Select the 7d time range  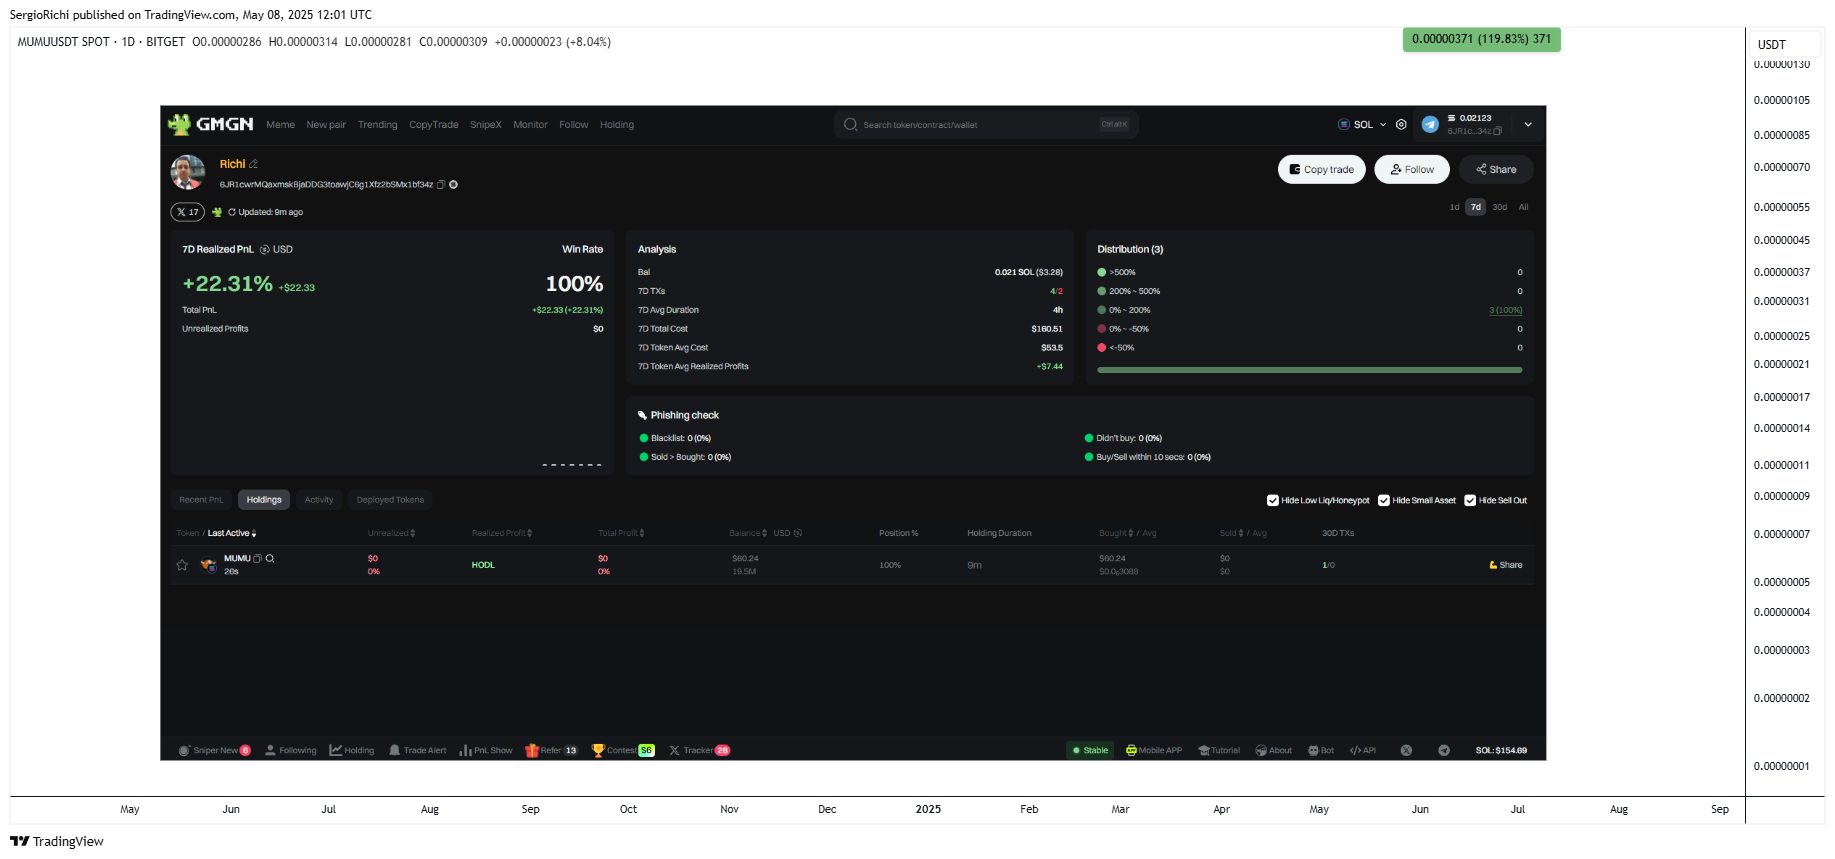1476,208
